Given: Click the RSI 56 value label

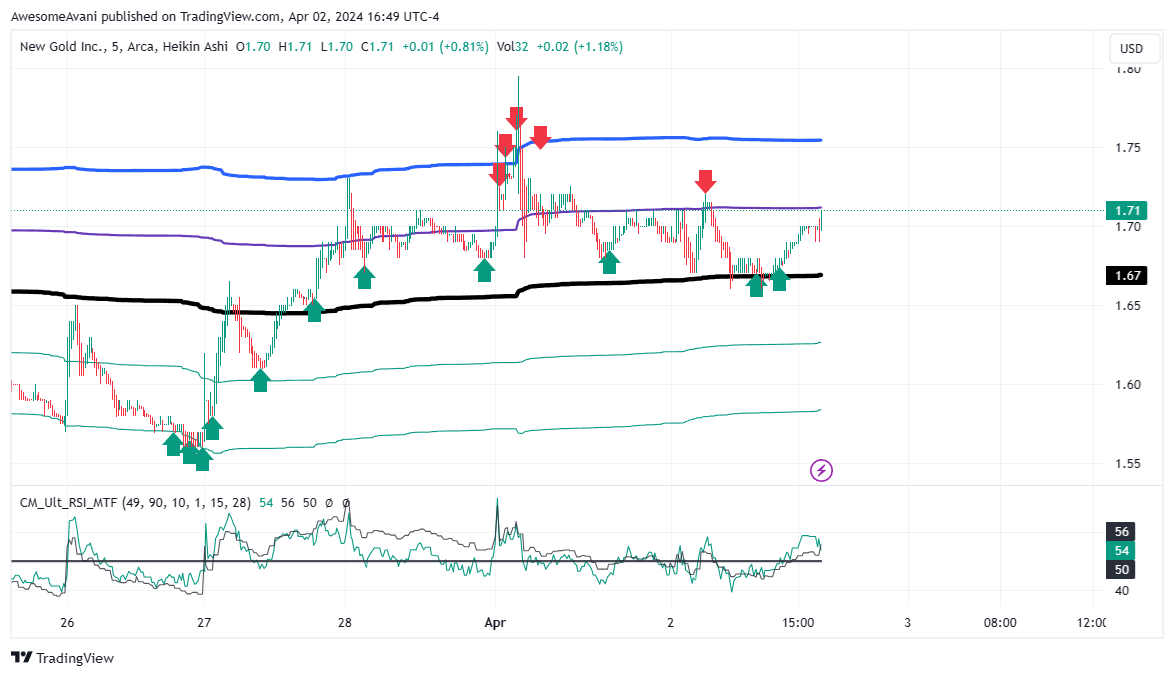Looking at the screenshot, I should tap(1121, 532).
